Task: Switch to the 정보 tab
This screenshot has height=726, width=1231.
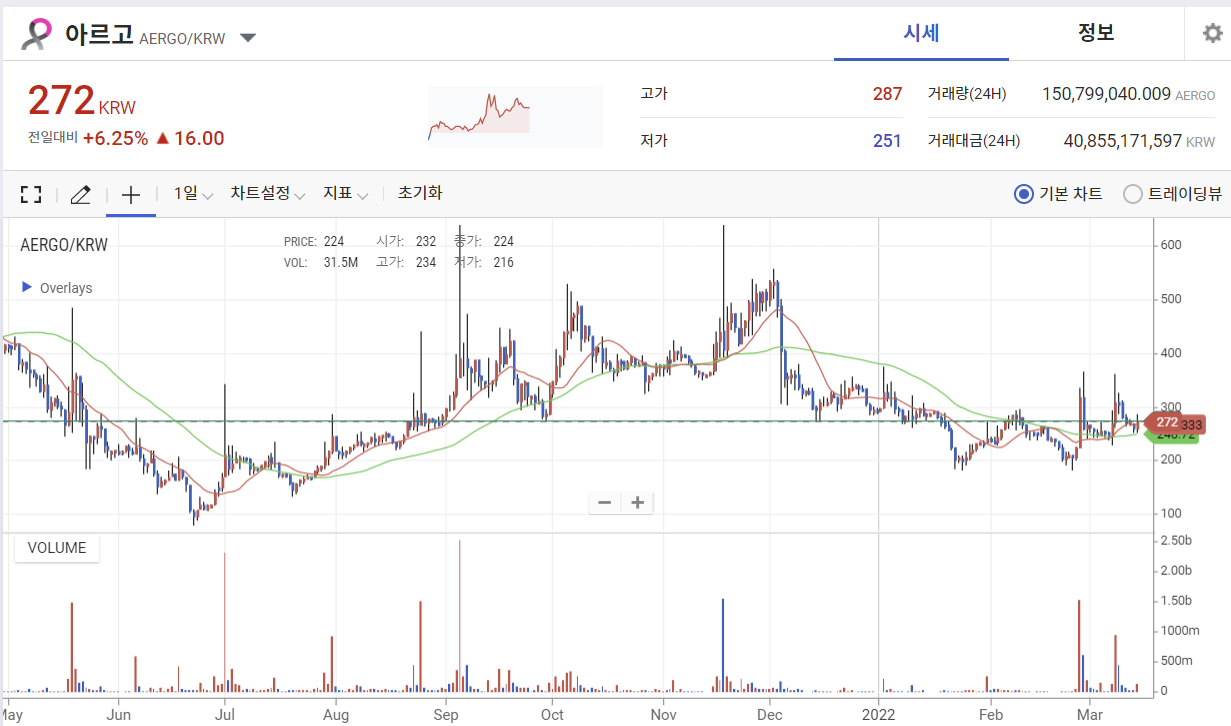Action: click(x=1096, y=32)
